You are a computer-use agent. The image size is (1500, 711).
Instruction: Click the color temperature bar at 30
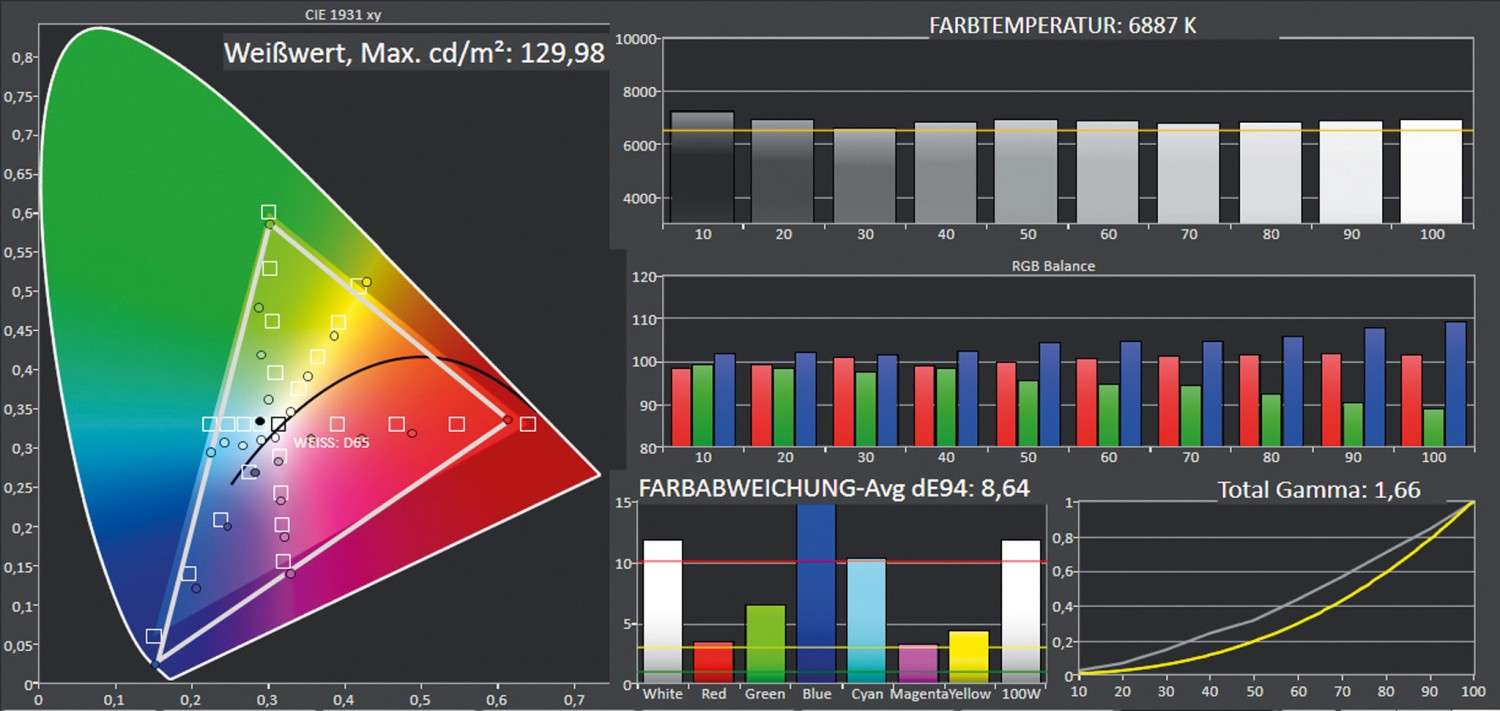tap(864, 175)
